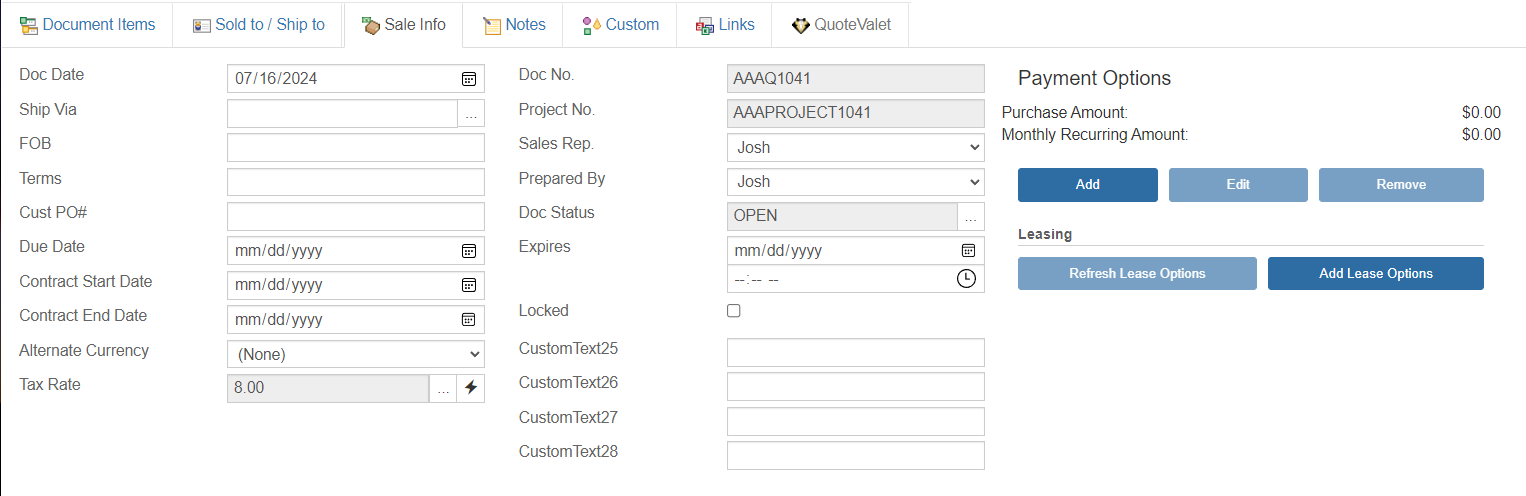The height and width of the screenshot is (496, 1526).
Task: Click the Refresh Lease Options button
Action: click(1137, 274)
